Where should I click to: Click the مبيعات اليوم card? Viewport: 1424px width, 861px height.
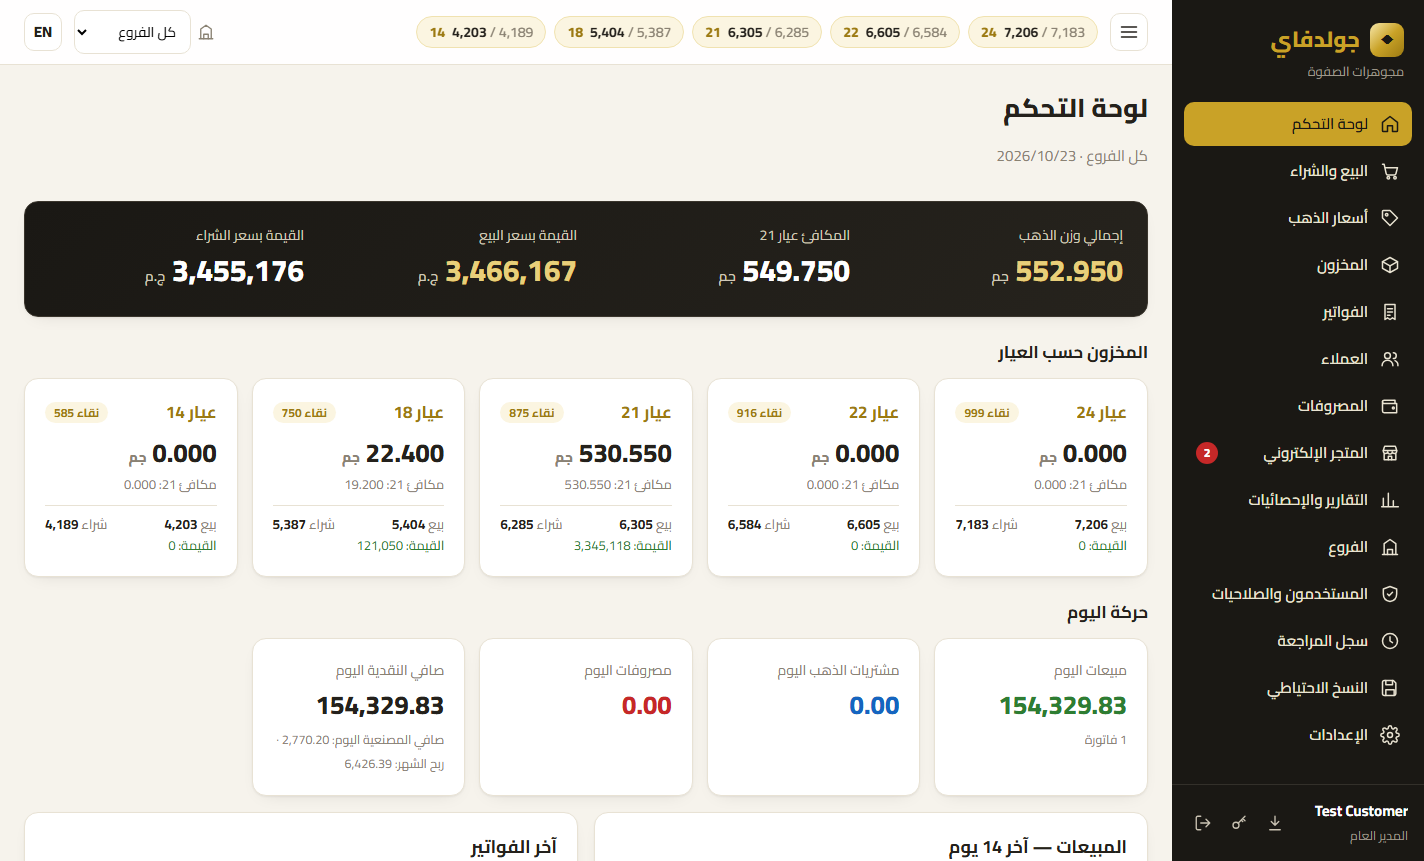pos(1041,718)
